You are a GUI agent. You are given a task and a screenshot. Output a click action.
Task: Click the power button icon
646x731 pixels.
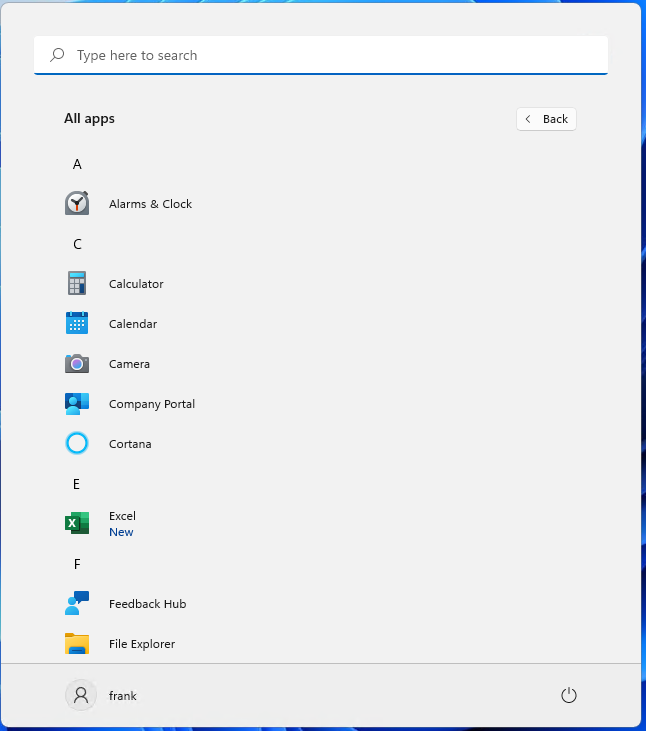coord(569,695)
